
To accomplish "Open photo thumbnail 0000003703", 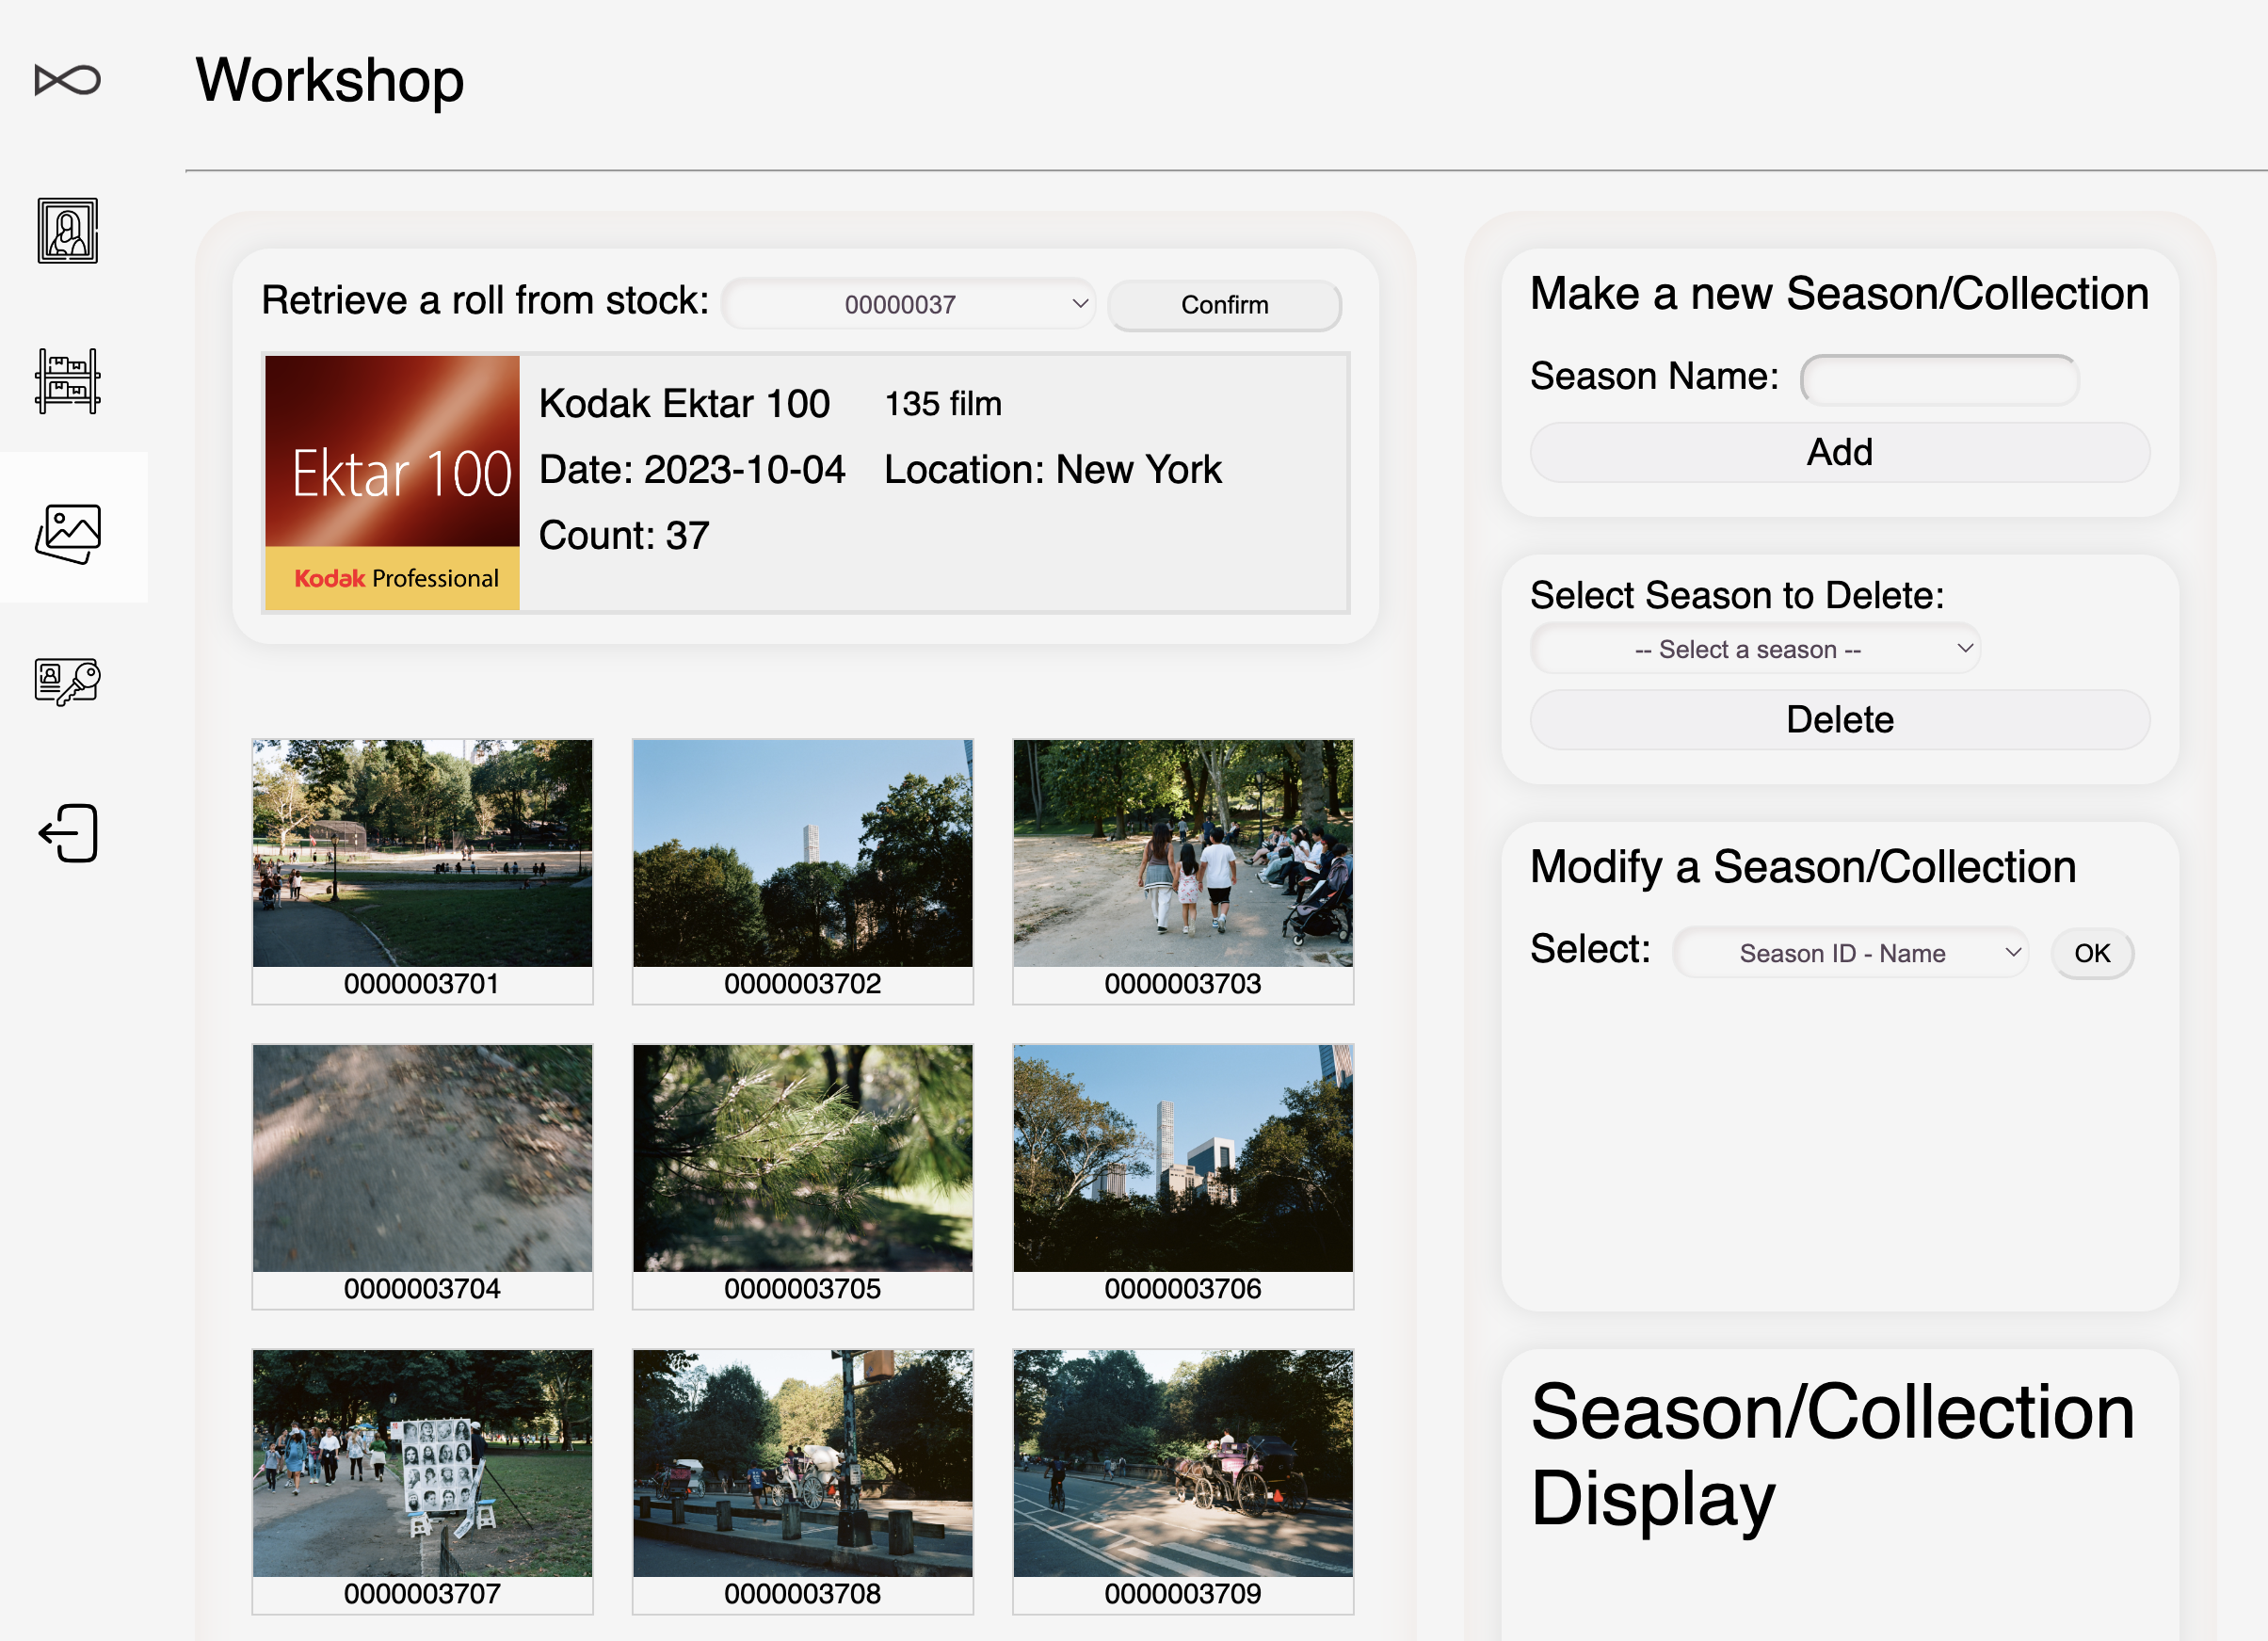I will coord(1183,871).
